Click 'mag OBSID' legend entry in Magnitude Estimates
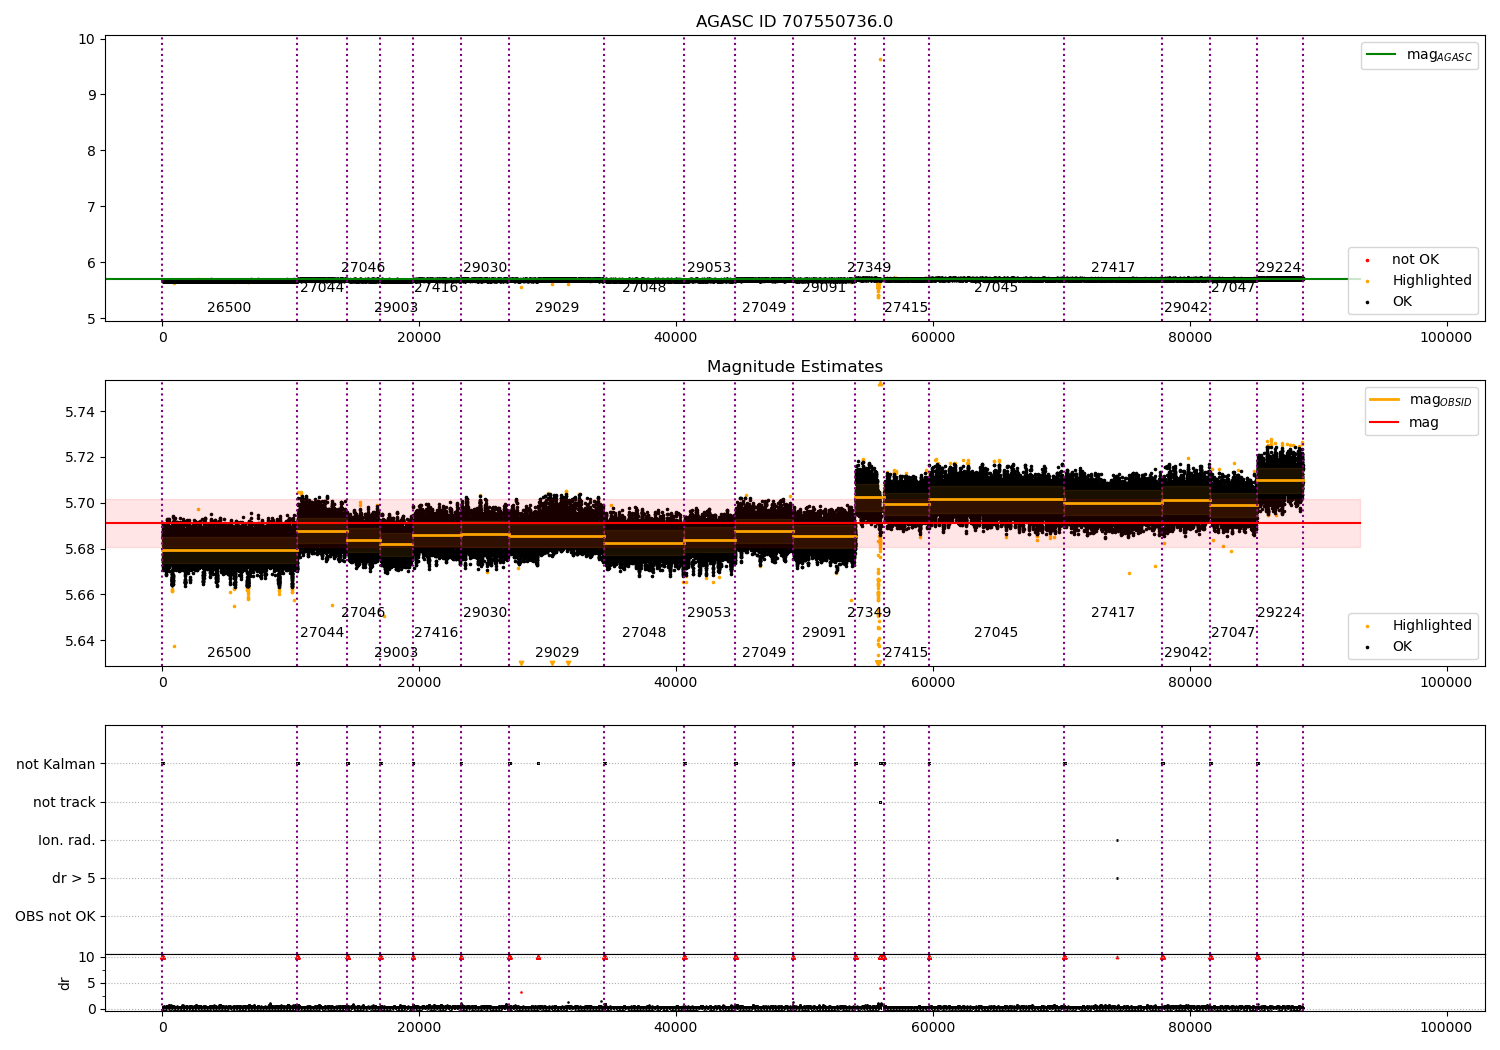The height and width of the screenshot is (1050, 1500). (x=1419, y=400)
